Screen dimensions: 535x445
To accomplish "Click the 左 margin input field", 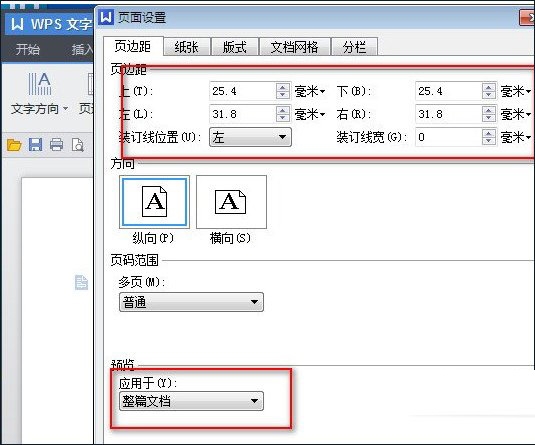I will 243,114.
